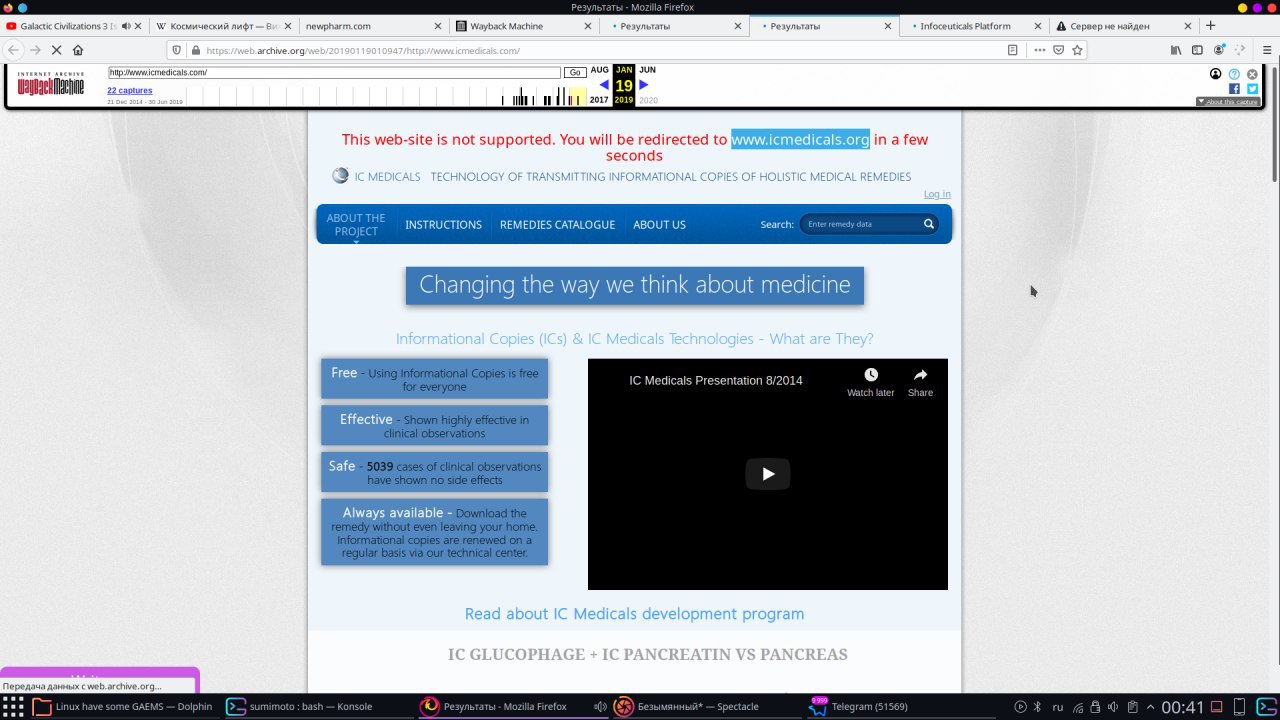Open Wayback user account icon
This screenshot has width=1280, height=720.
coord(1216,74)
